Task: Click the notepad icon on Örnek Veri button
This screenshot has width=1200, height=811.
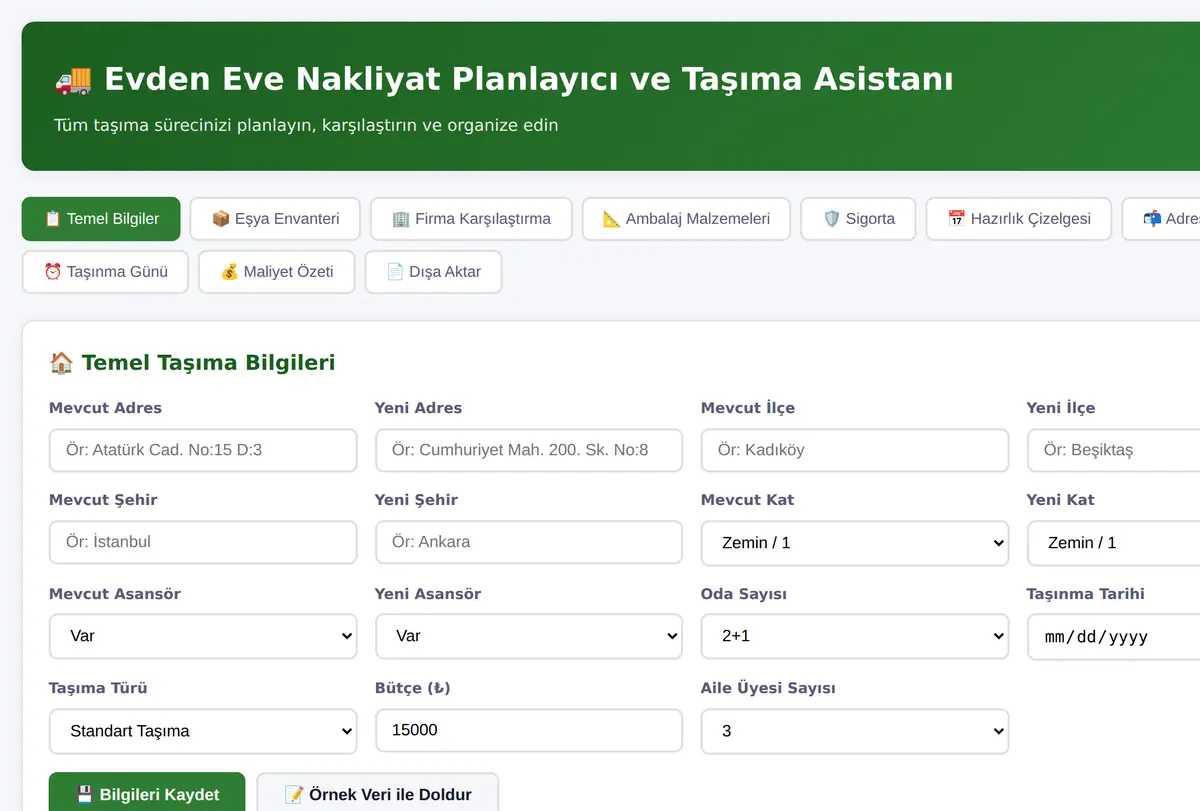Action: 294,795
